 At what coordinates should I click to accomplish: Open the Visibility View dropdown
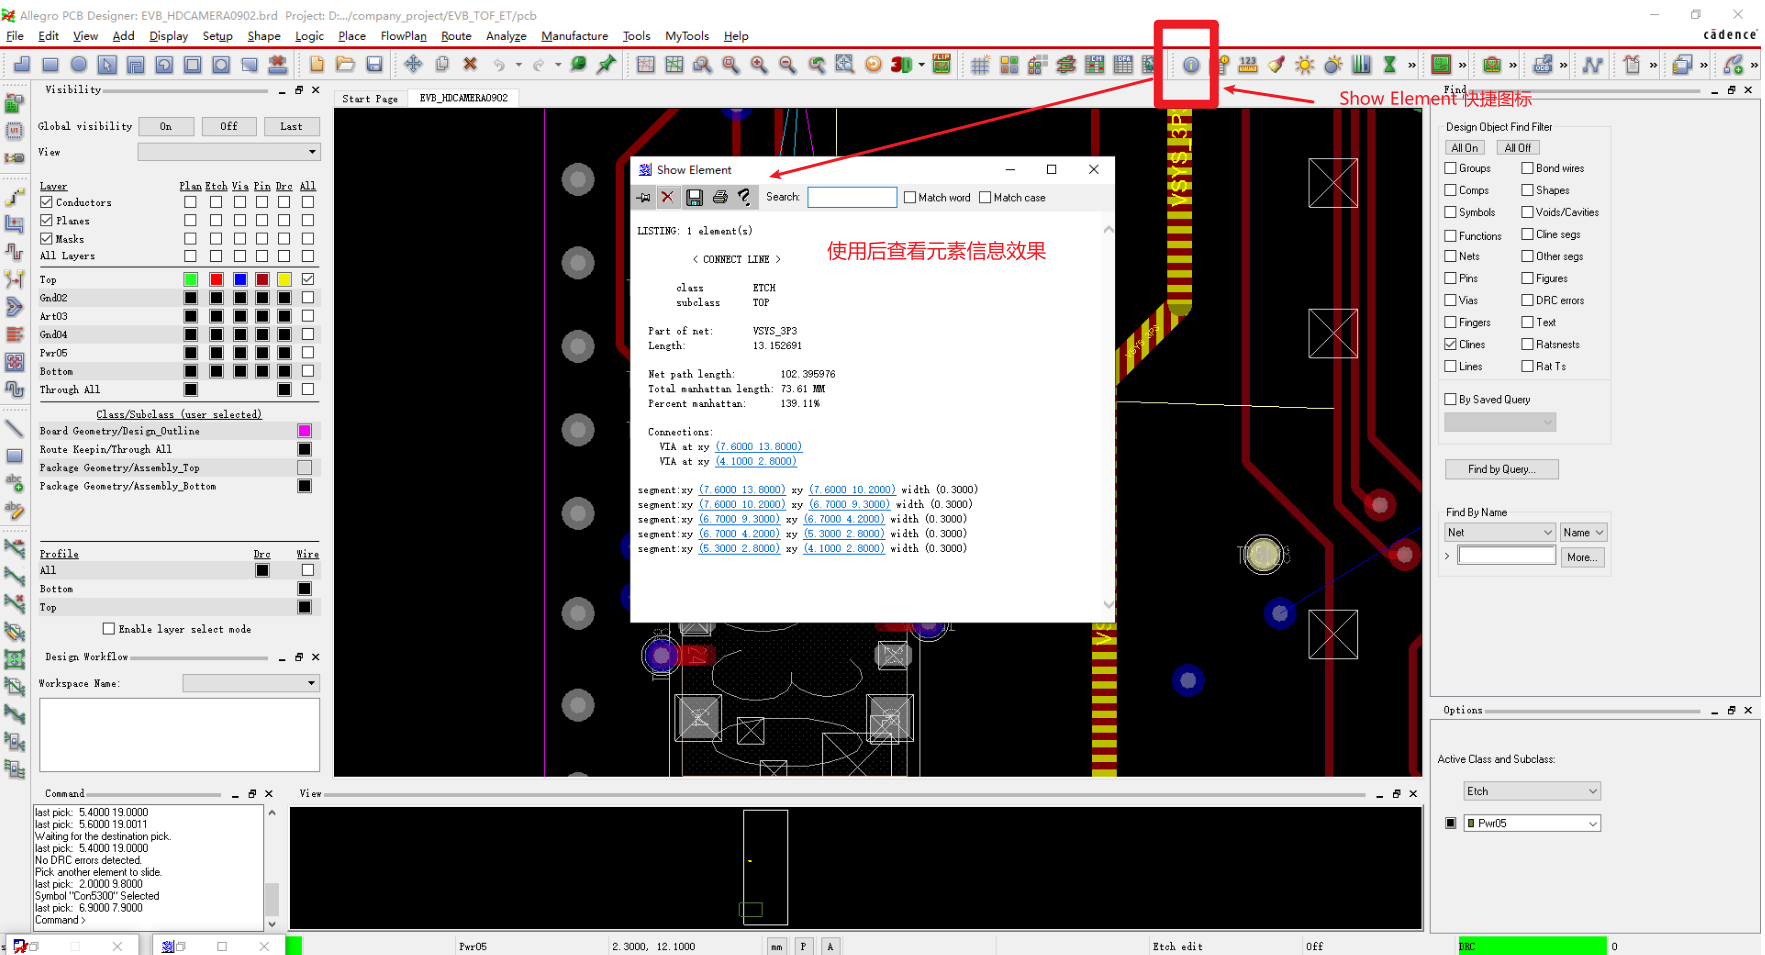(x=229, y=152)
